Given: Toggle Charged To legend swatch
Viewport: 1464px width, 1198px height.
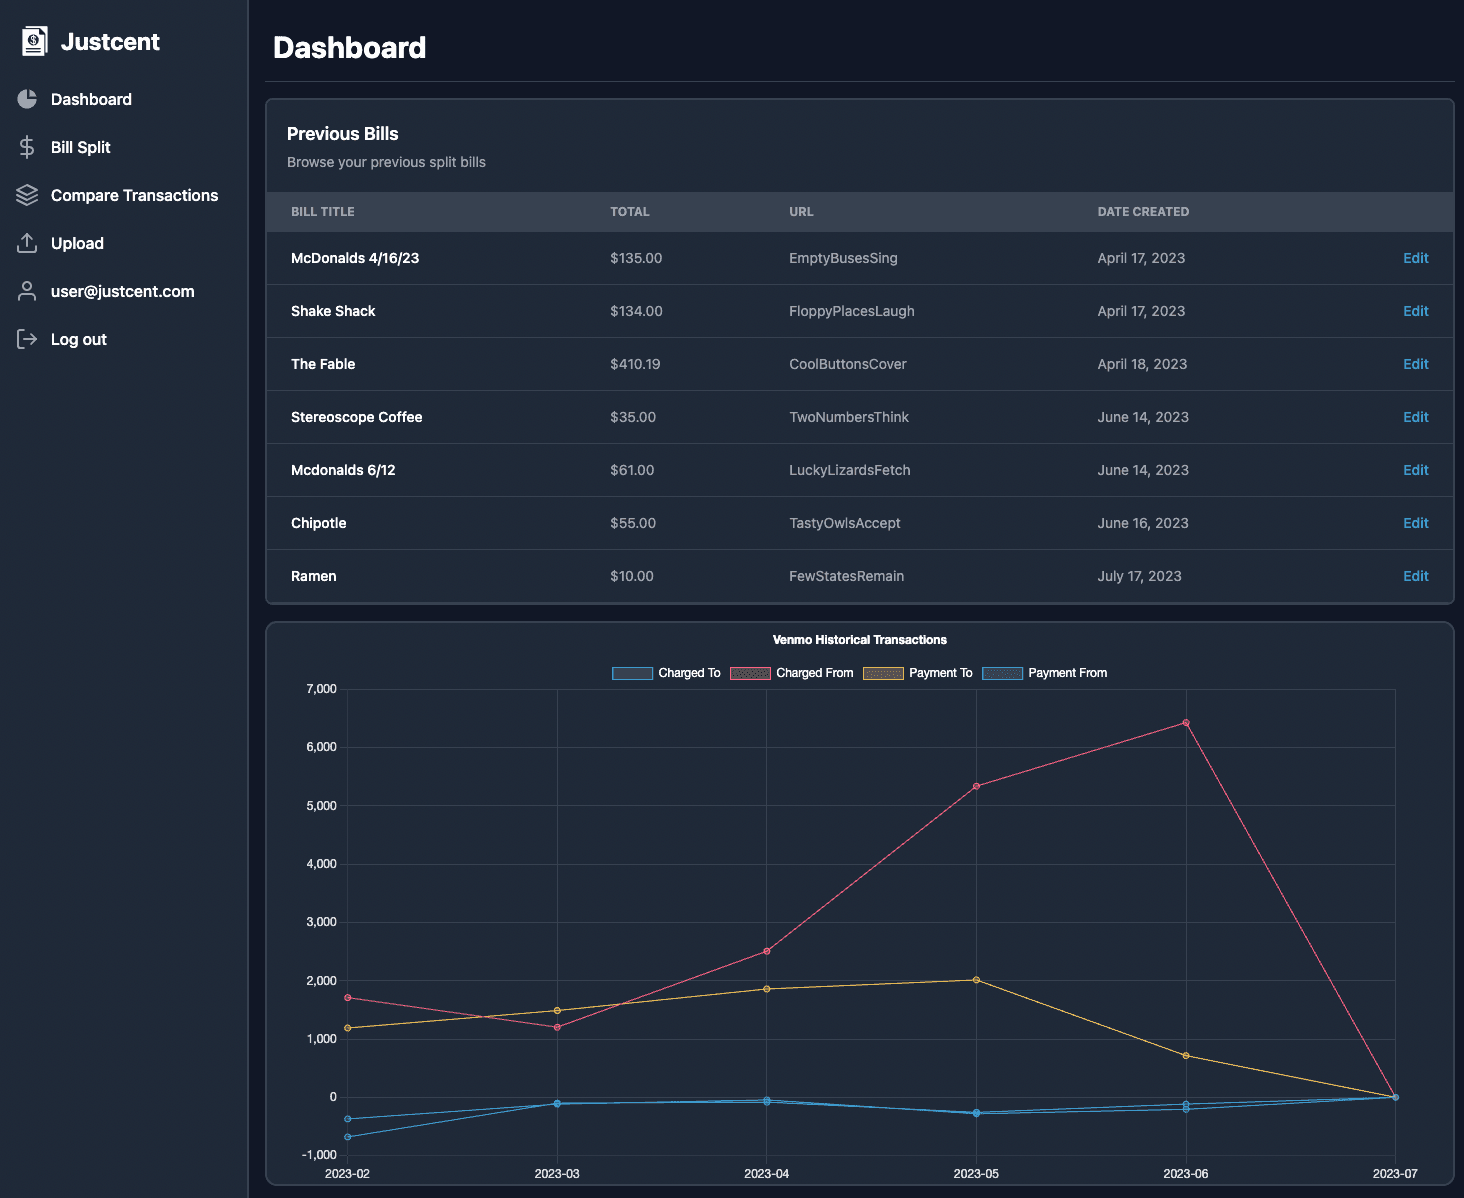Looking at the screenshot, I should [x=632, y=673].
